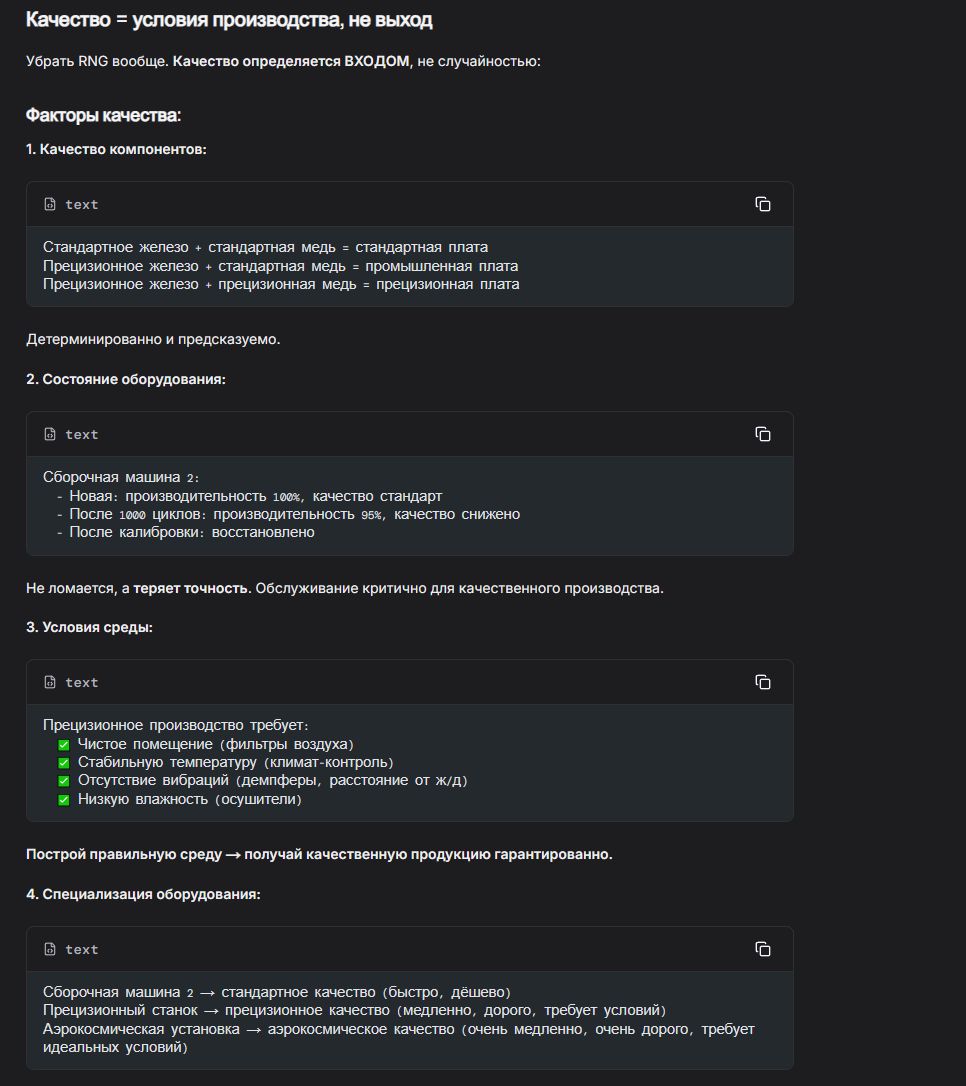966x1086 pixels.
Task: Click the "Факторы качества:" subheading
Action: [103, 115]
